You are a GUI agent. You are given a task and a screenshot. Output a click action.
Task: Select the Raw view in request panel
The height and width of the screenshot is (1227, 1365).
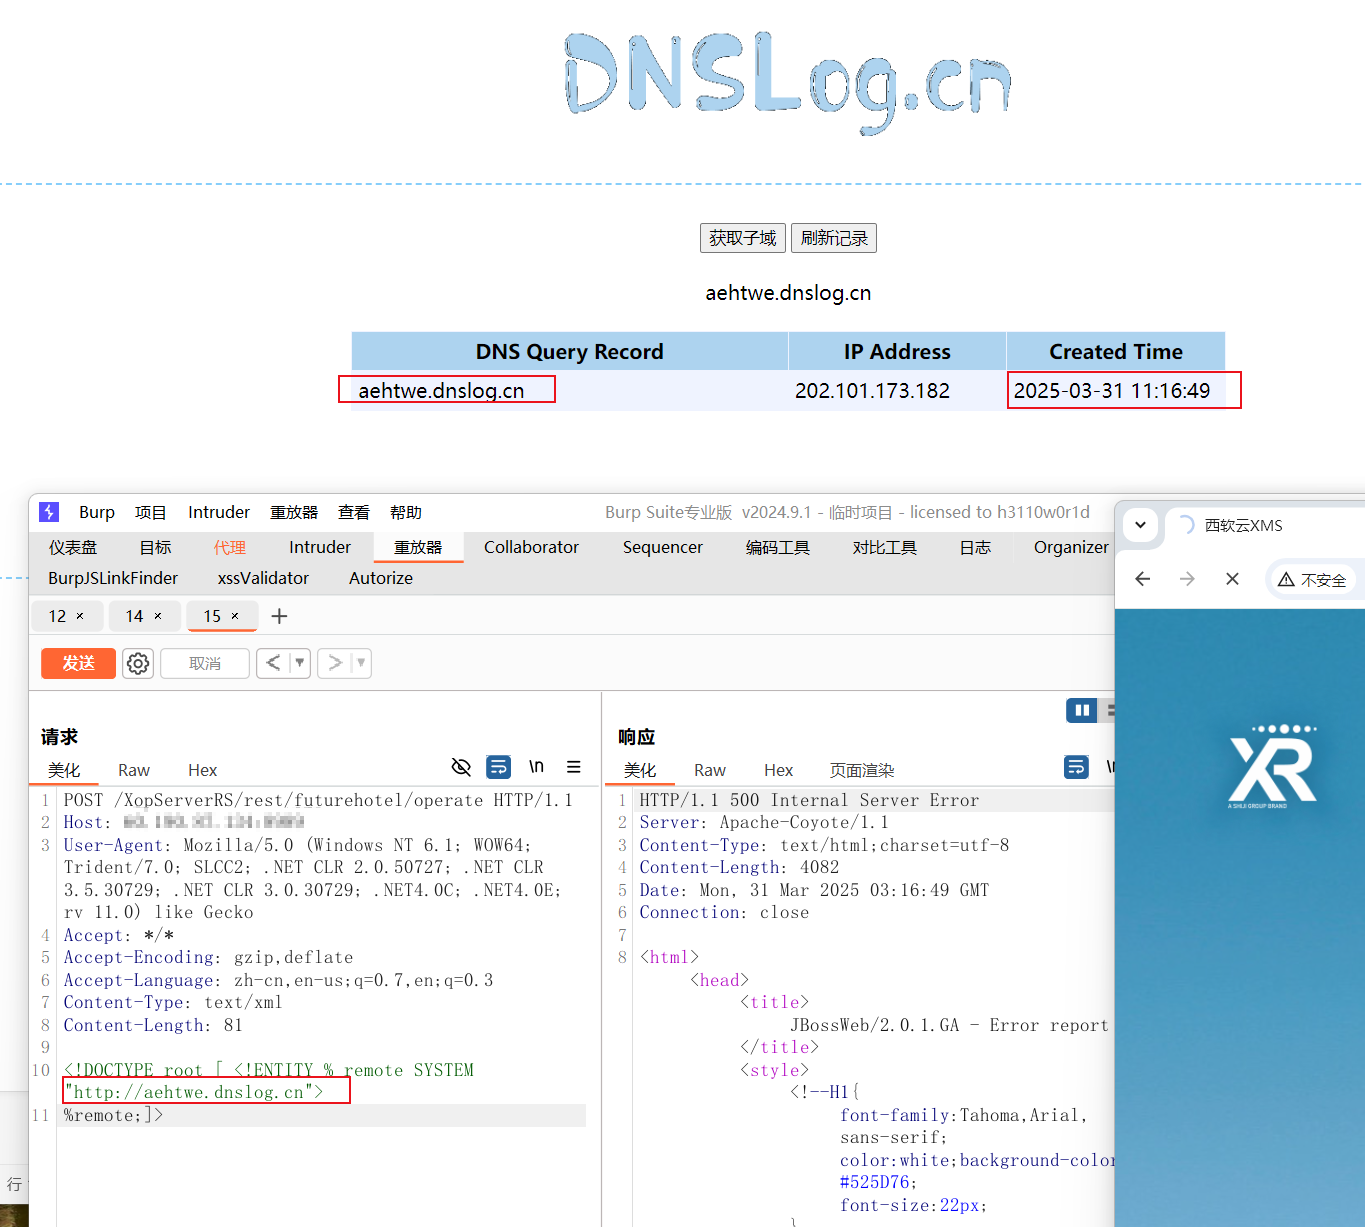(x=134, y=770)
